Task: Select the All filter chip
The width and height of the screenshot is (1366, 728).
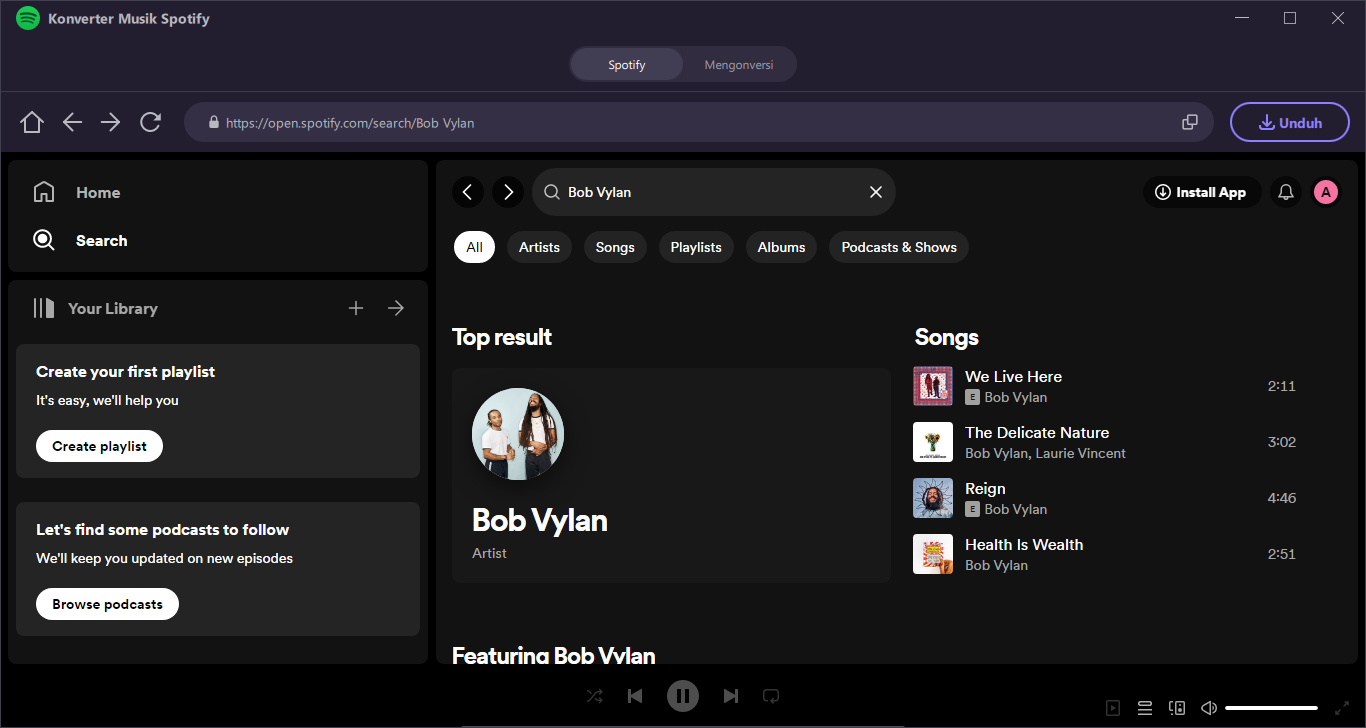Action: [474, 247]
